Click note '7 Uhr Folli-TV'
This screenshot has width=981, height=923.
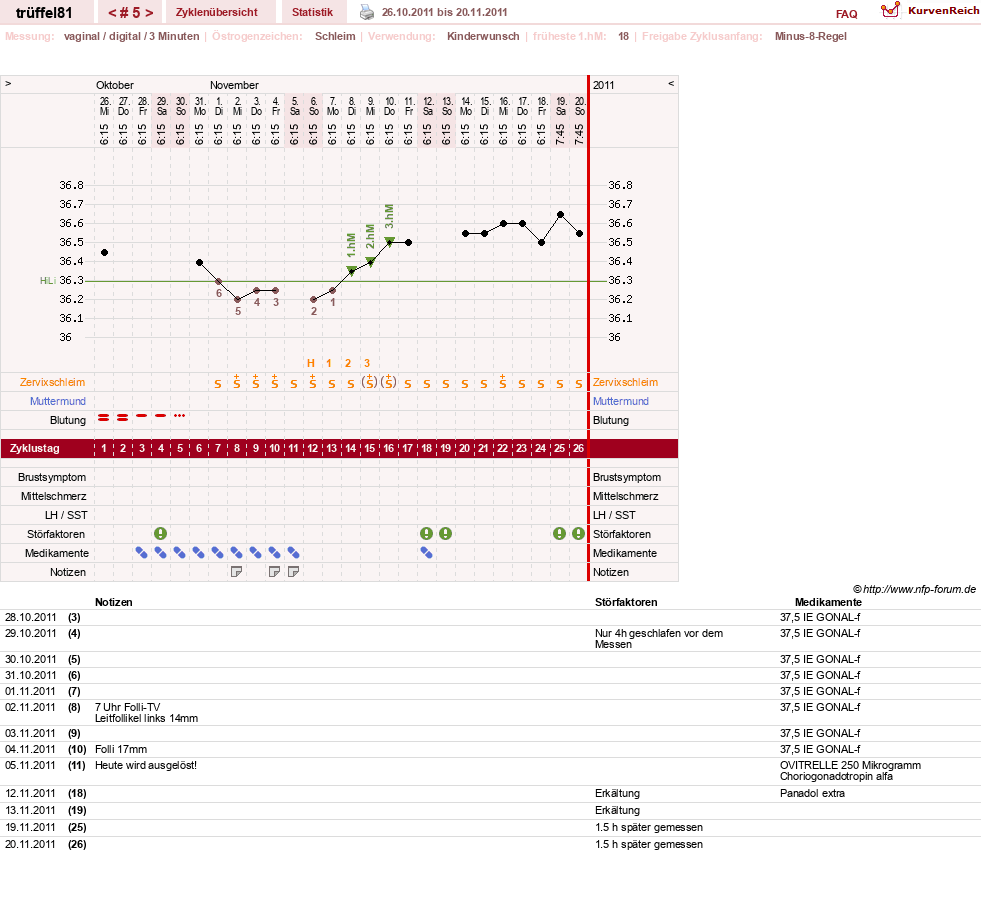point(128,707)
